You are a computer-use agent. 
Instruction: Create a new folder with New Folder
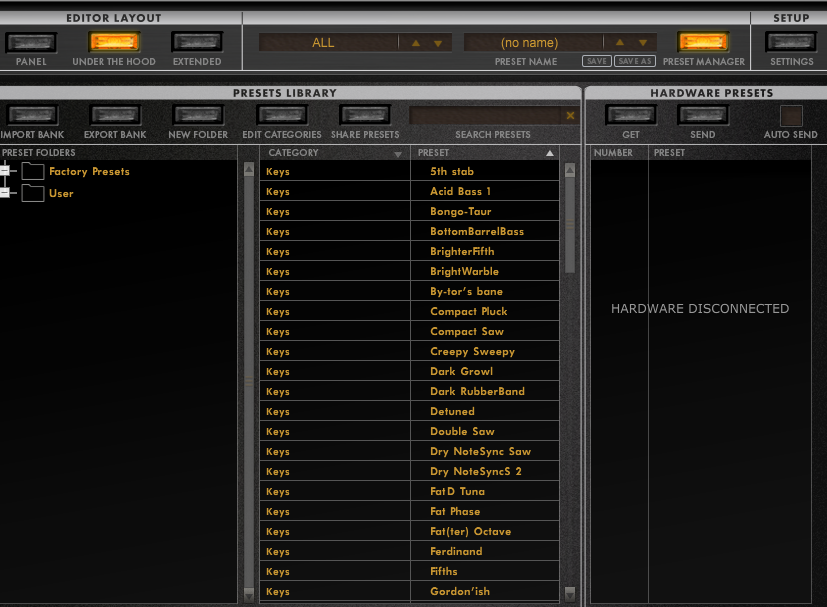click(198, 115)
